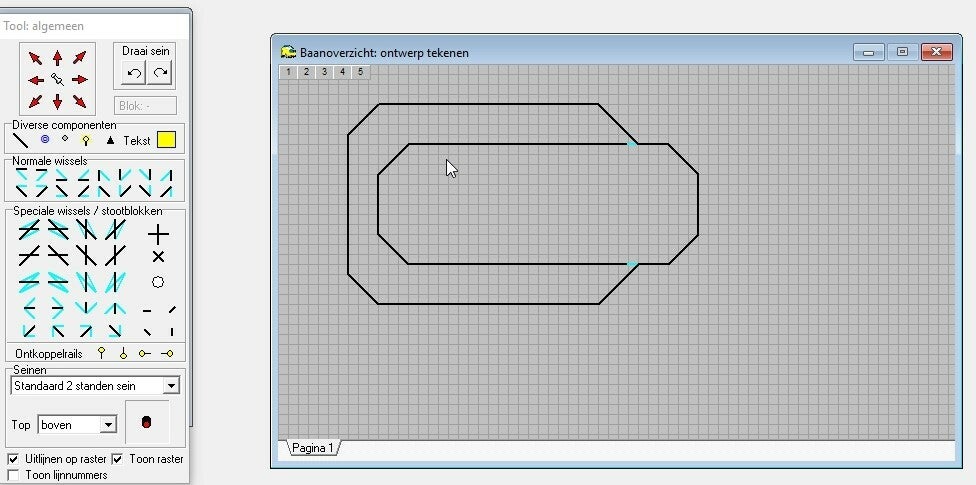Enable Toon lijnnummers checkbox
The image size is (976, 485).
(x=13, y=475)
